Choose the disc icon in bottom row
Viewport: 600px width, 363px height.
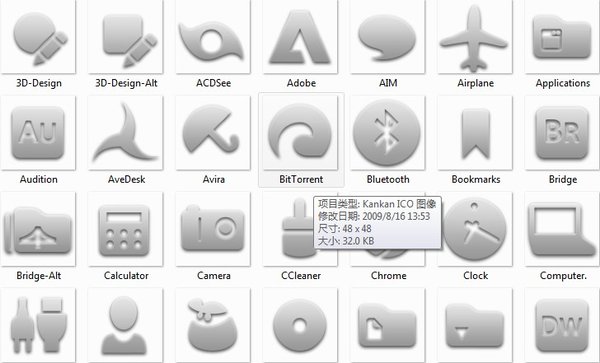[x=300, y=325]
